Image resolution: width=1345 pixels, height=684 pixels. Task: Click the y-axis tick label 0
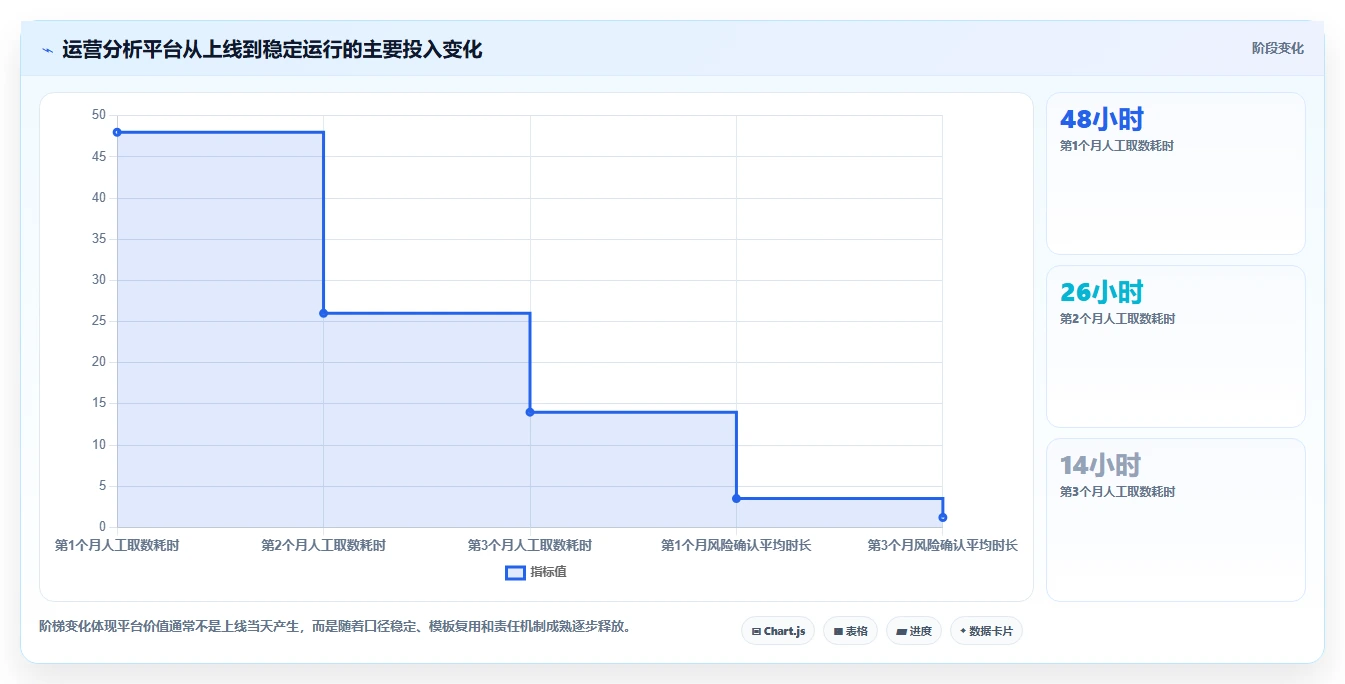click(x=102, y=527)
